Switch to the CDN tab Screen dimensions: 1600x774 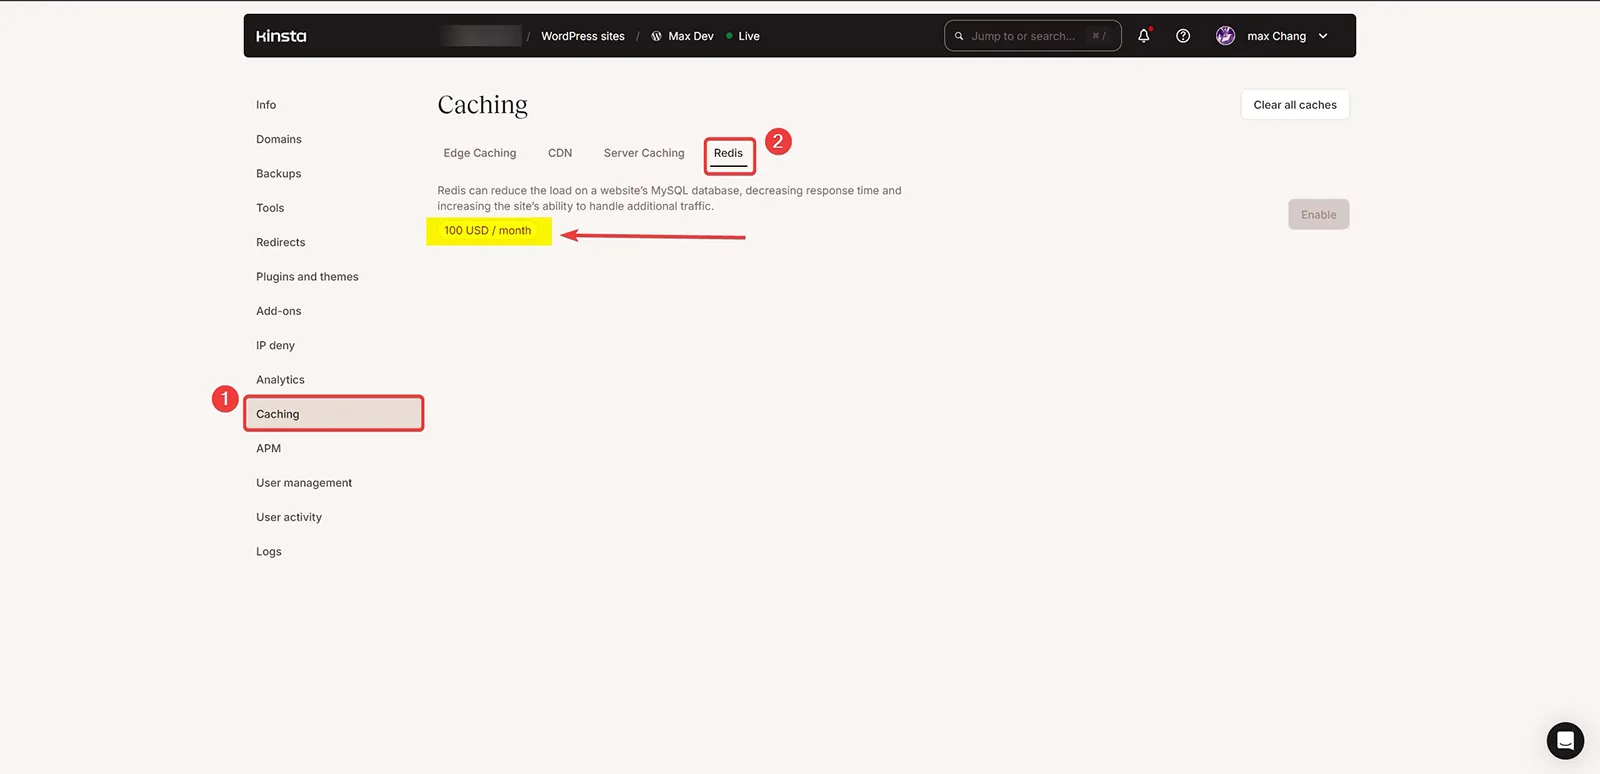[x=560, y=153]
